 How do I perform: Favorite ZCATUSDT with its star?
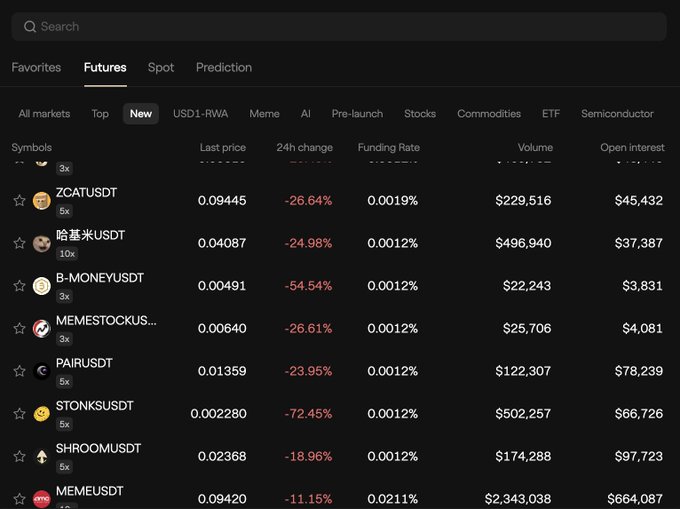click(19, 200)
